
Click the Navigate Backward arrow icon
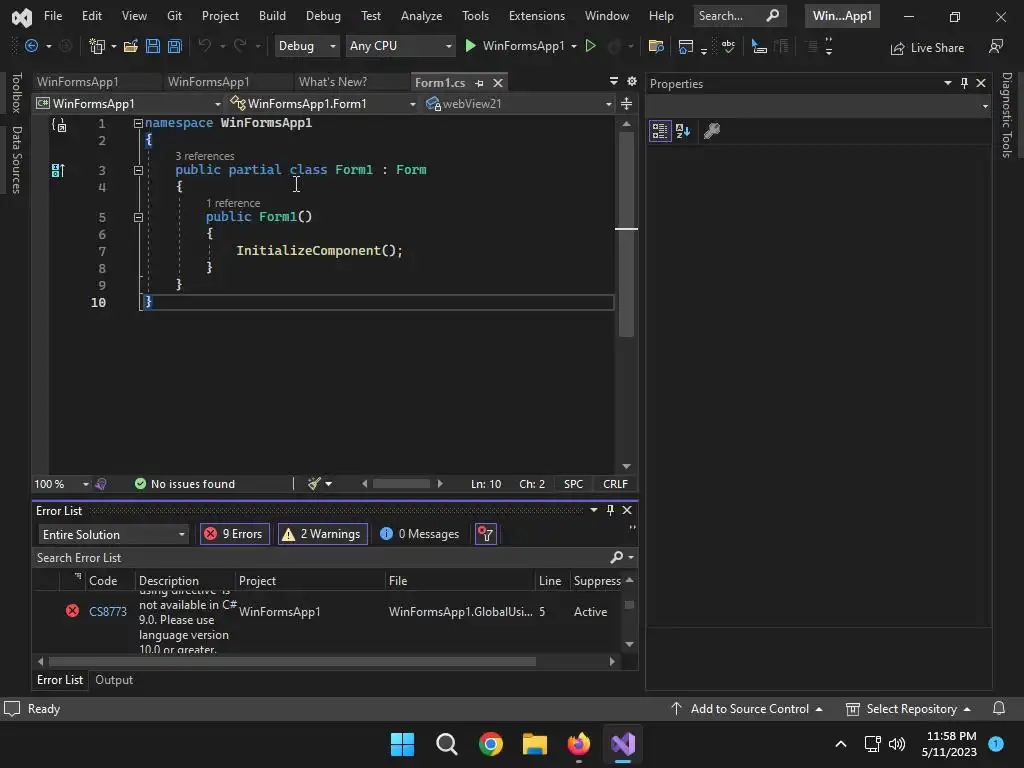[x=31, y=46]
